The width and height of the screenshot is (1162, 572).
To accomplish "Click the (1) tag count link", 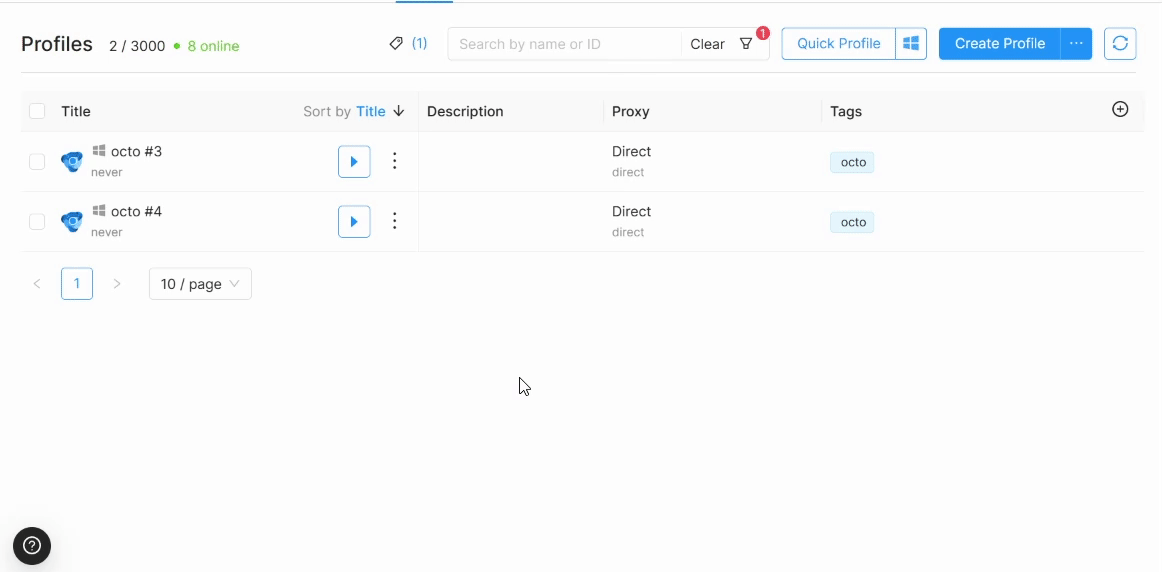I will pyautogui.click(x=419, y=44).
